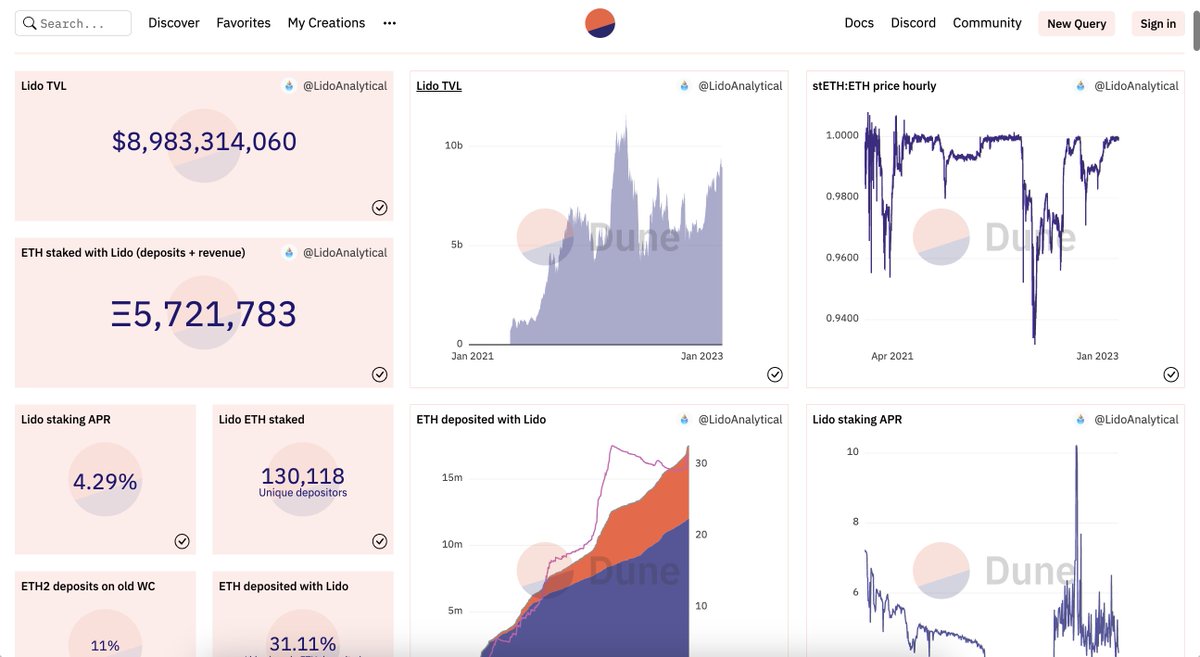This screenshot has width=1200, height=657.
Task: Open the Community page
Action: tap(987, 23)
